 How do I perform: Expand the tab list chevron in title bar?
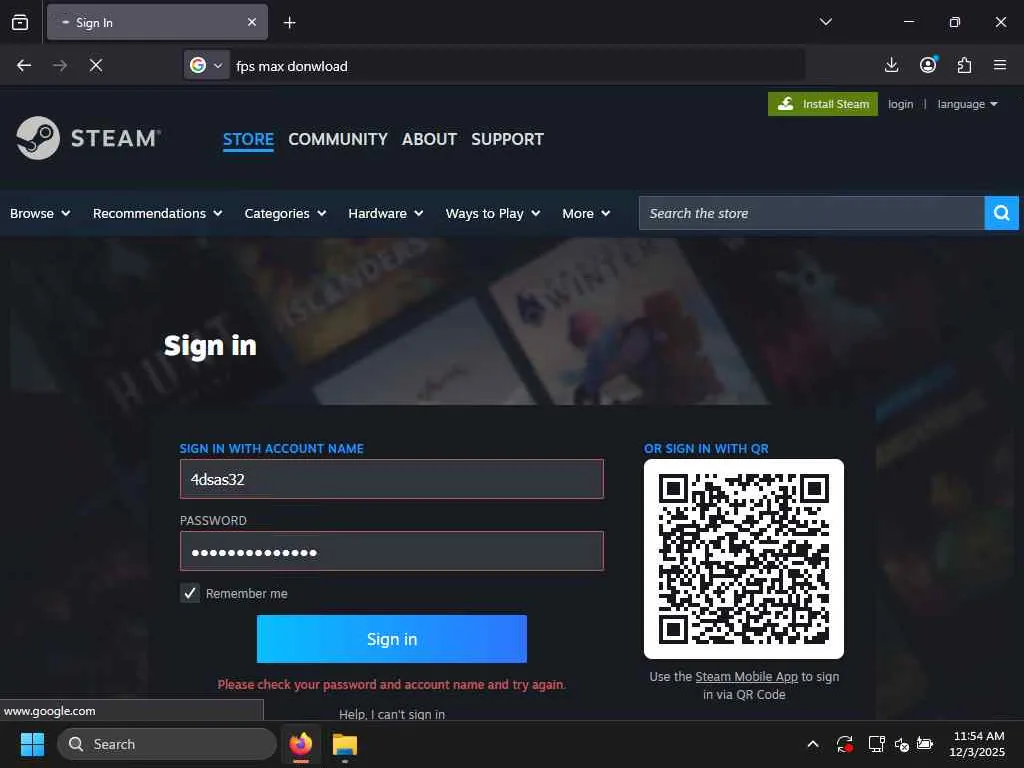tap(825, 22)
